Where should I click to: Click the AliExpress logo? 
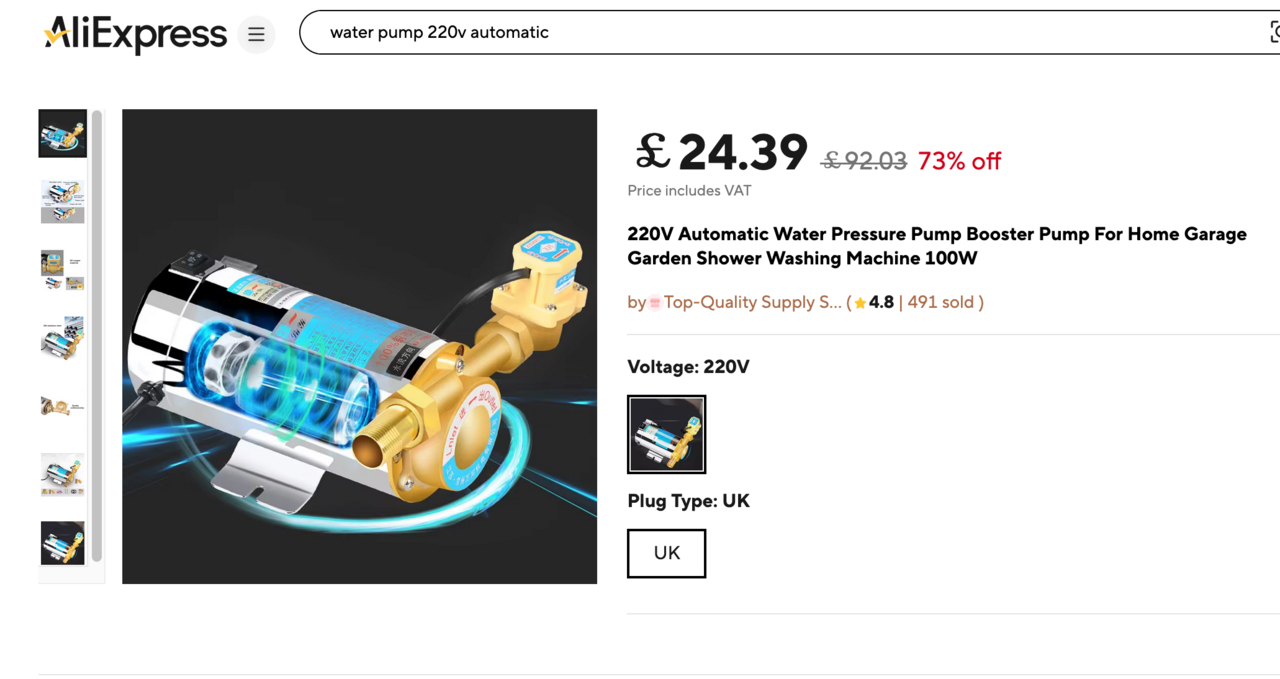pos(135,35)
